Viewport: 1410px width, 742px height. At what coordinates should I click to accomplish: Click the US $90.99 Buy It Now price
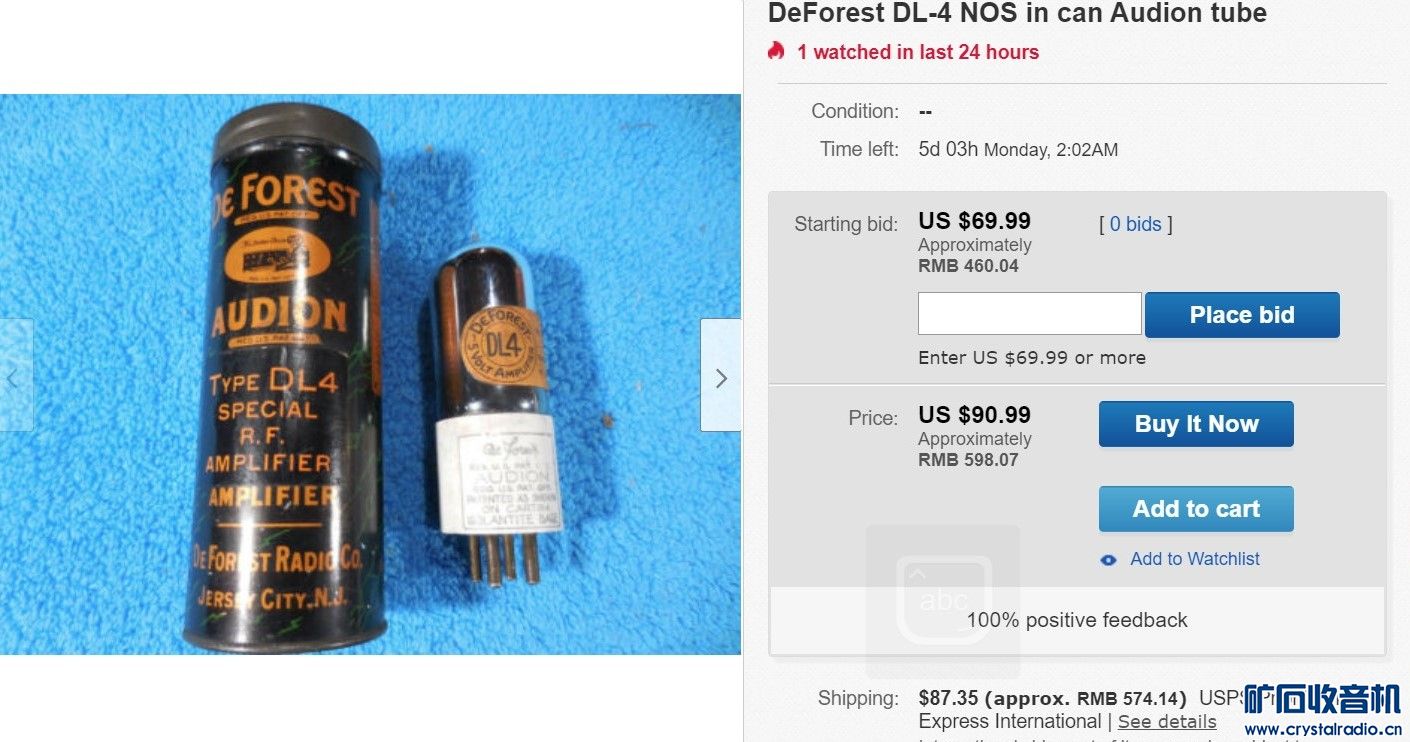coord(974,415)
